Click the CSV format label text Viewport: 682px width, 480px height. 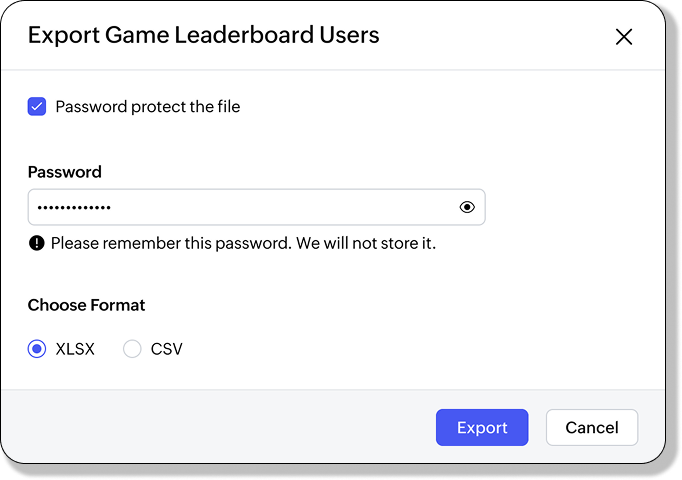click(167, 349)
